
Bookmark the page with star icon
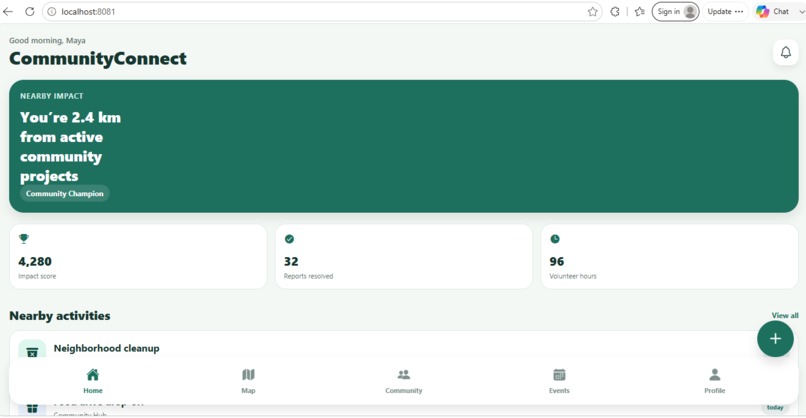pos(592,11)
